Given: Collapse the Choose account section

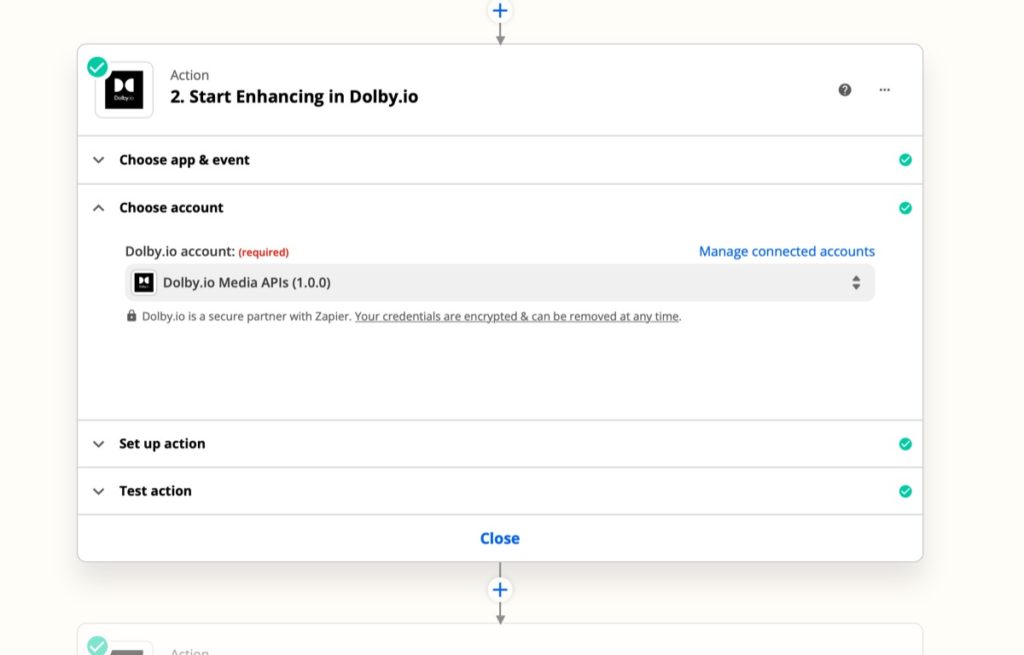Looking at the screenshot, I should pyautogui.click(x=500, y=208).
